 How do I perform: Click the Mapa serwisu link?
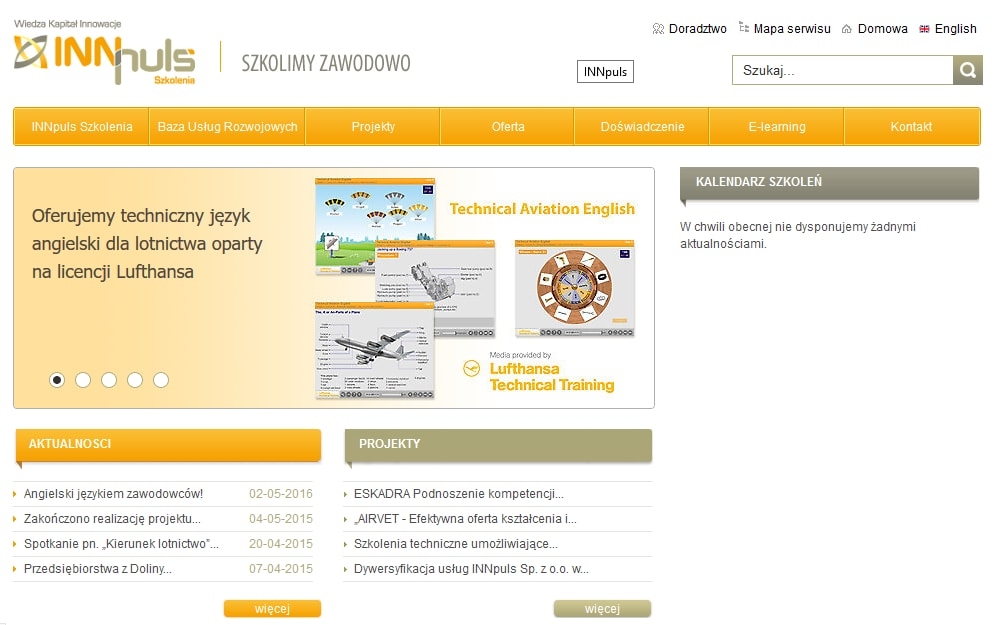pyautogui.click(x=792, y=29)
